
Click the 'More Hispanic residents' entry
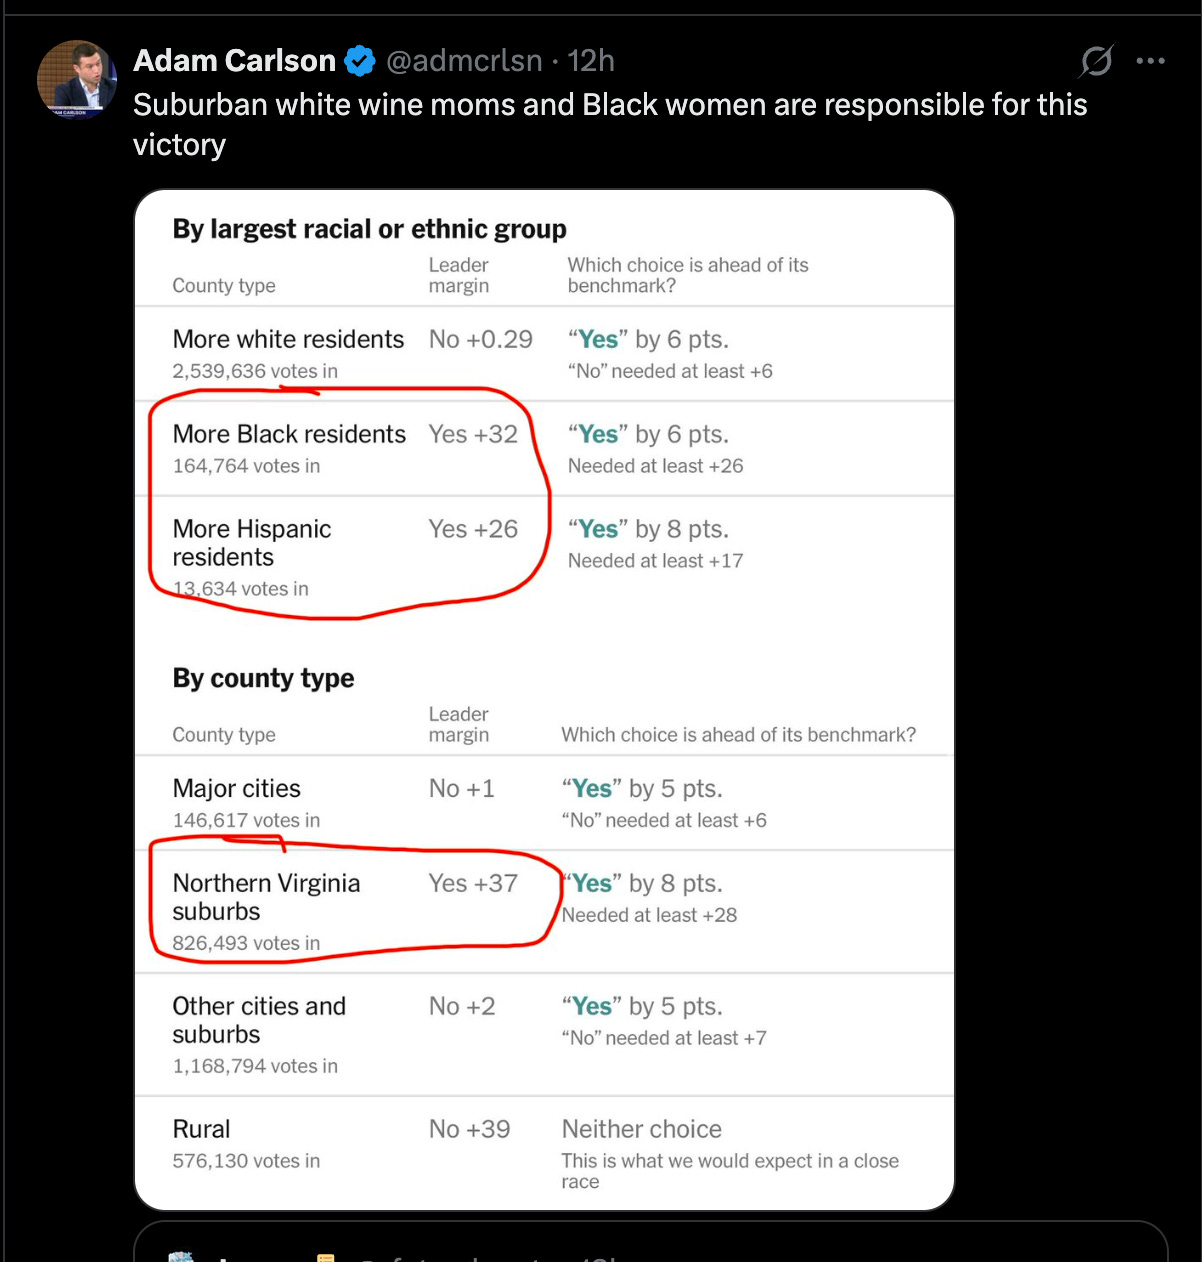tap(253, 543)
